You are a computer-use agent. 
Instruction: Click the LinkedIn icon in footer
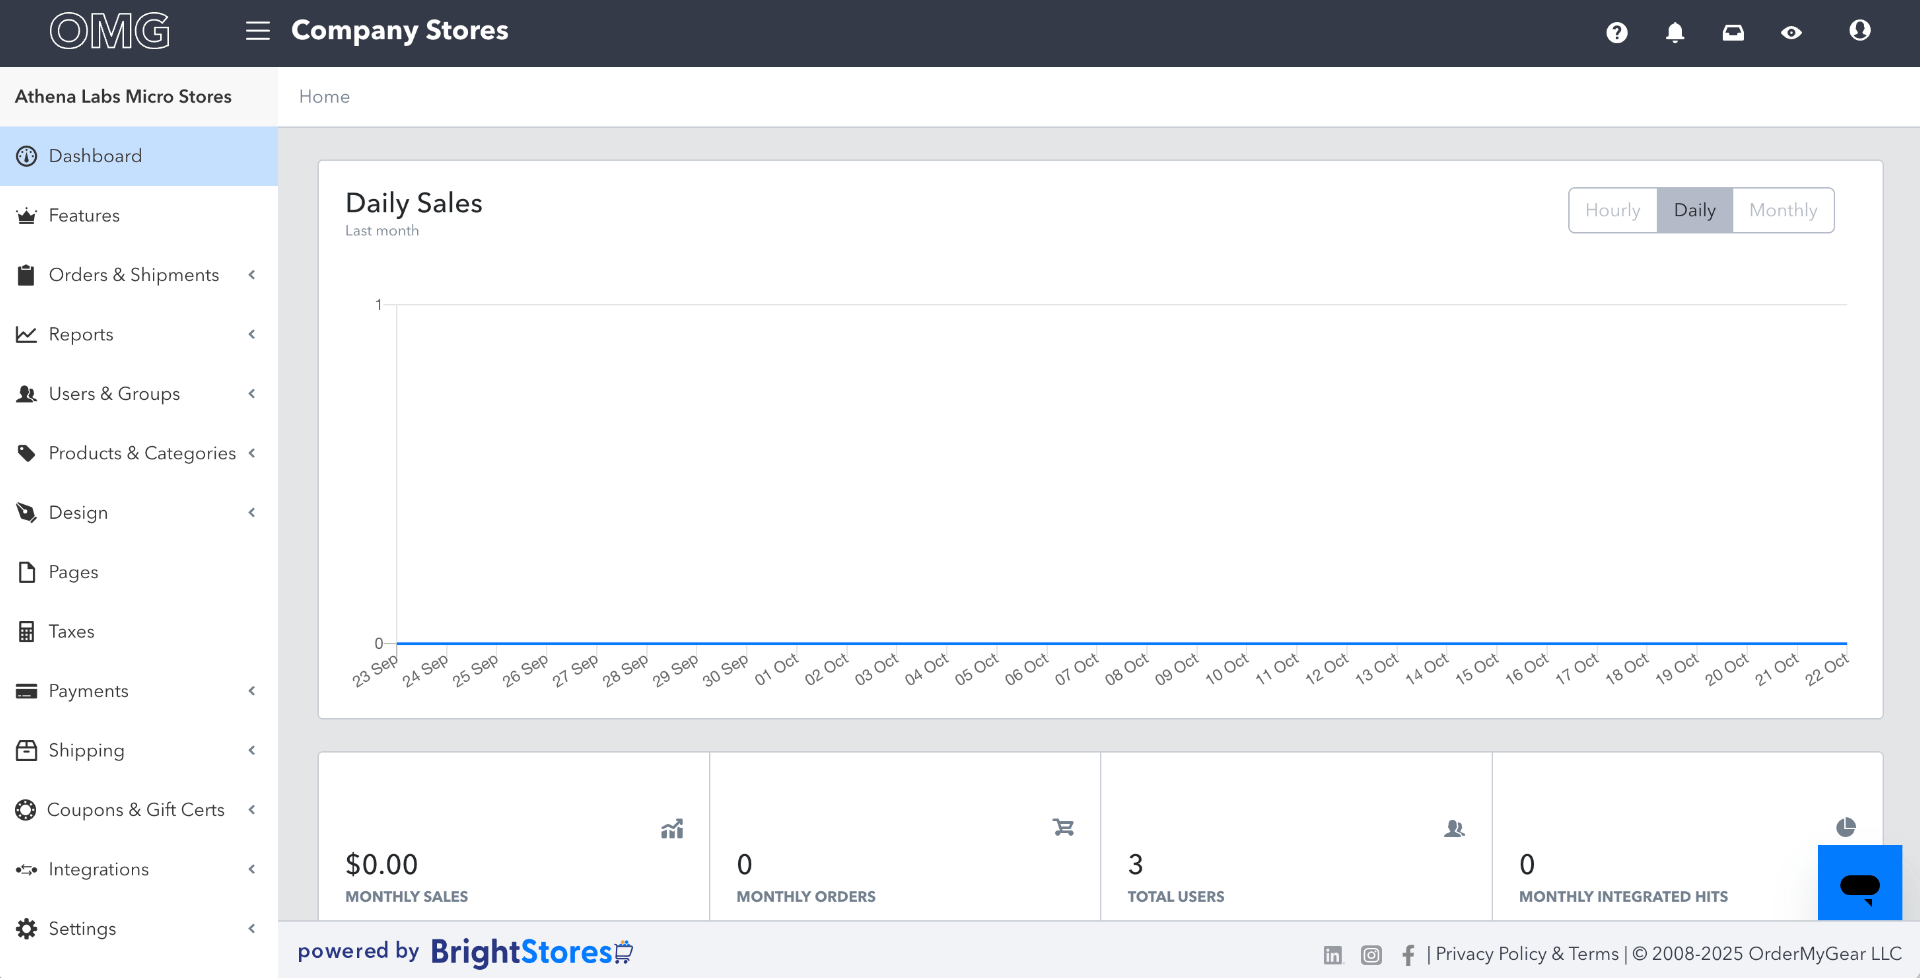coord(1333,955)
